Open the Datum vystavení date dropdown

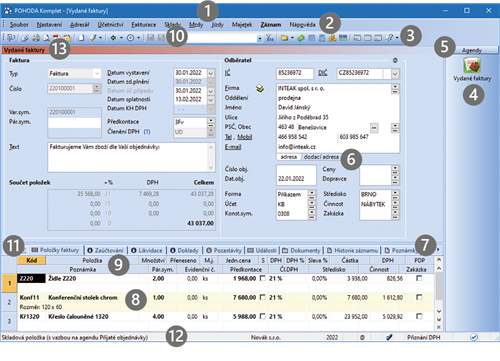[x=211, y=73]
